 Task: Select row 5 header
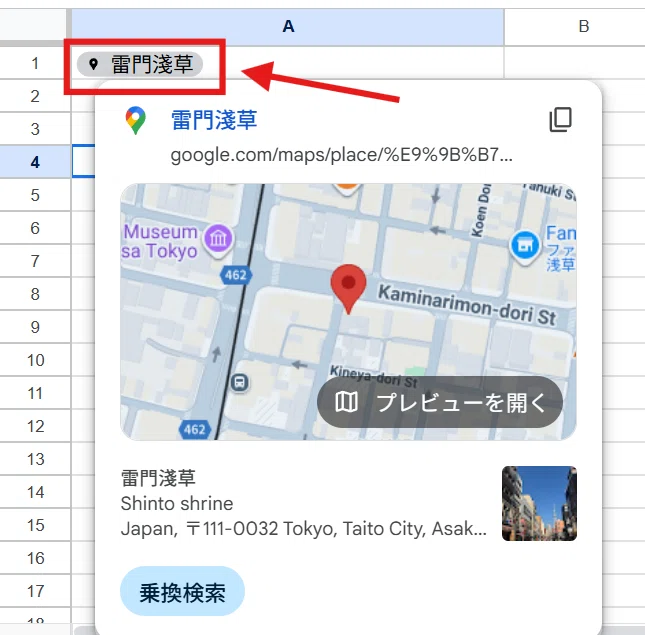pyautogui.click(x=35, y=195)
